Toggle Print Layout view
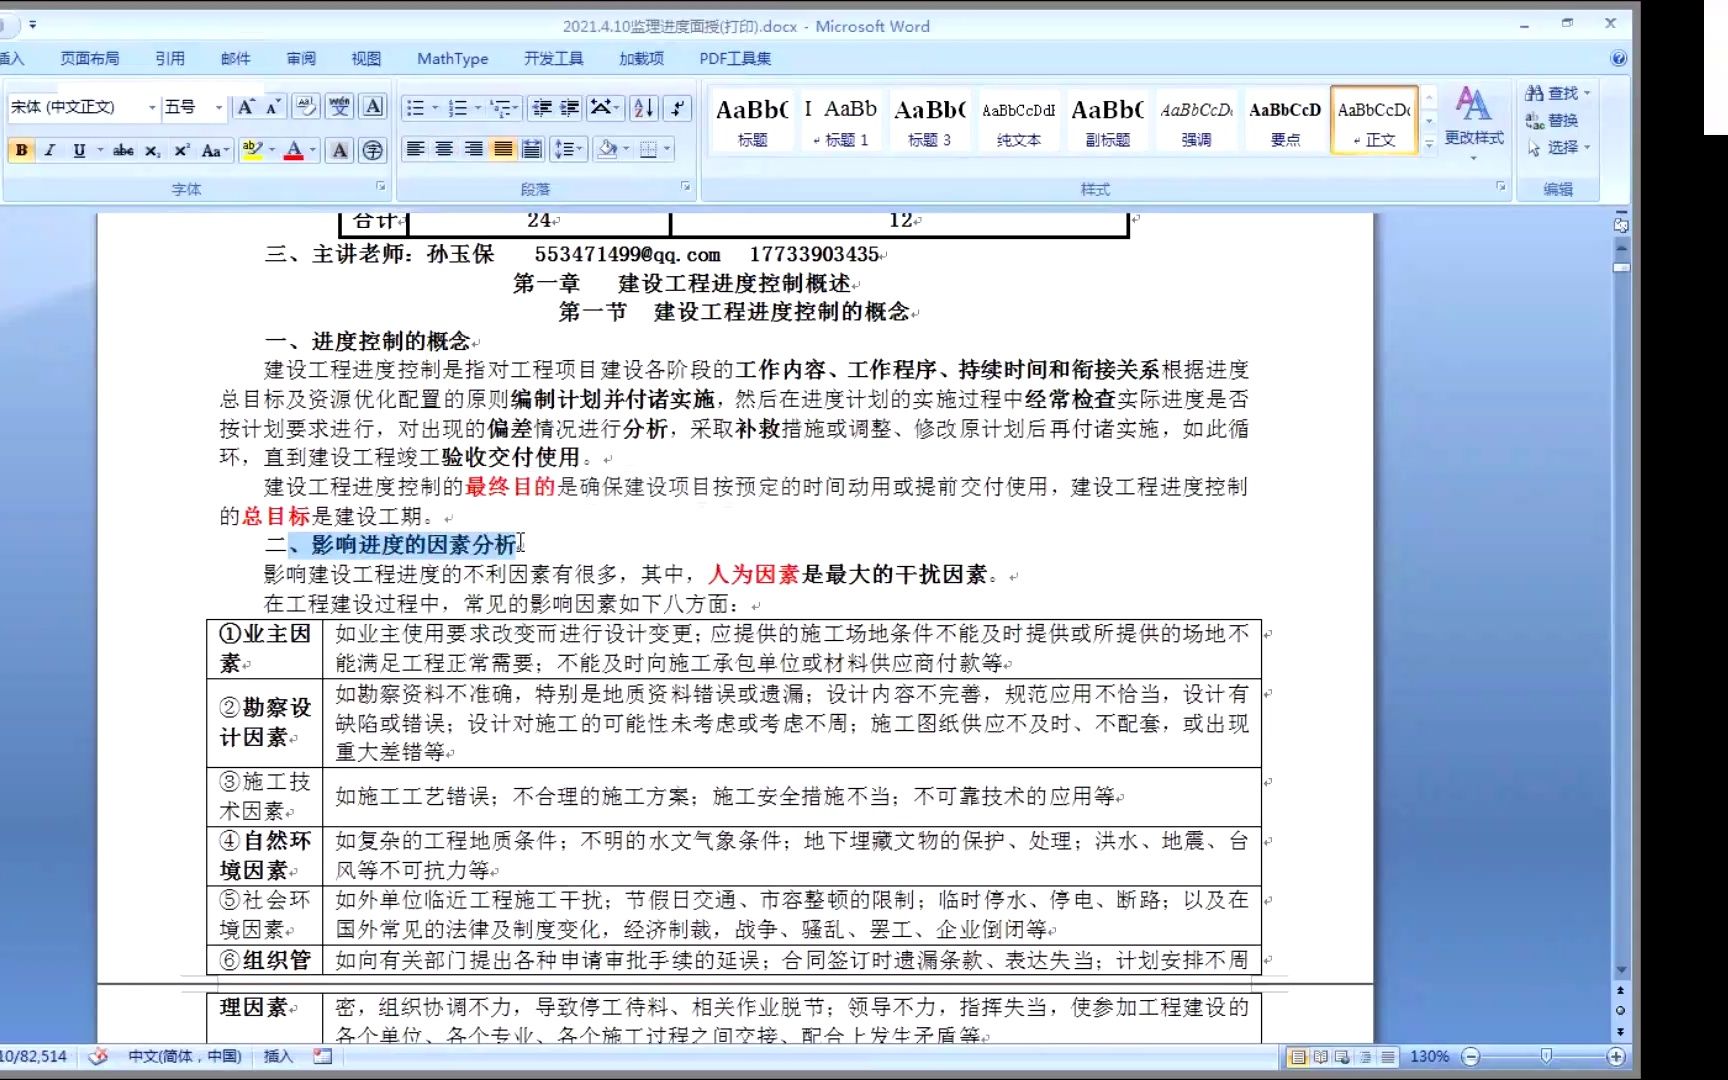This screenshot has width=1728, height=1080. [x=1298, y=1057]
